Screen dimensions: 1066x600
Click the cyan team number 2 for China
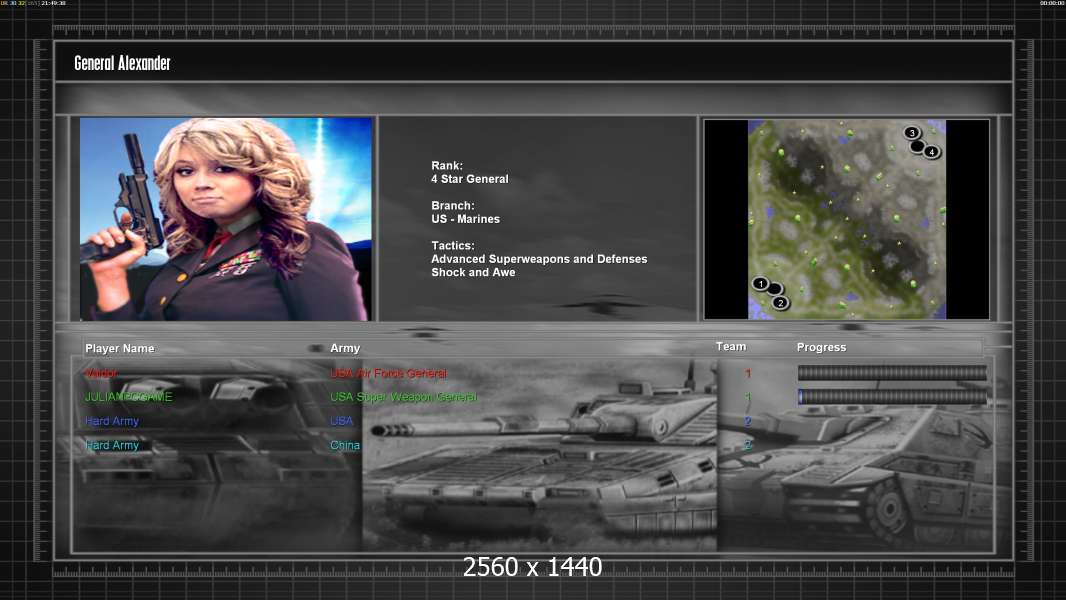(748, 445)
